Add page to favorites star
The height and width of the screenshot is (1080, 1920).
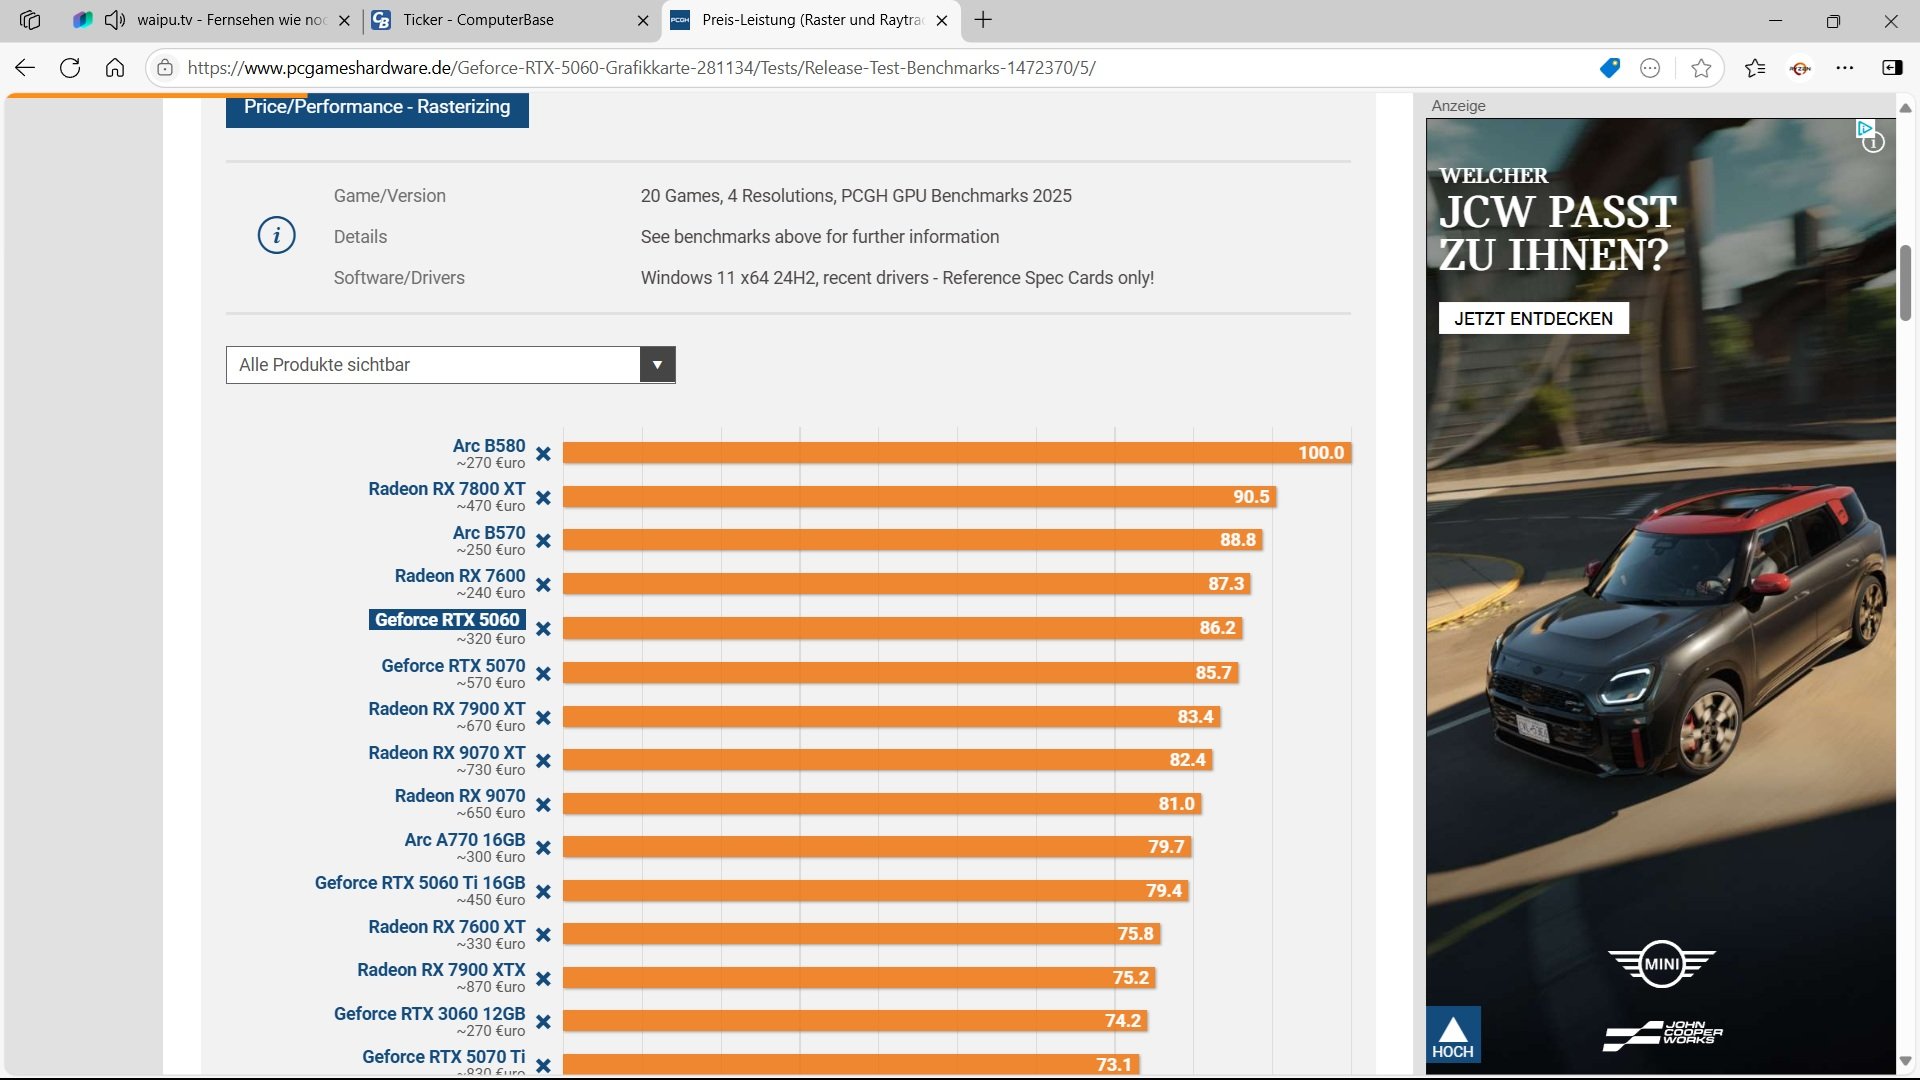[x=1701, y=68]
